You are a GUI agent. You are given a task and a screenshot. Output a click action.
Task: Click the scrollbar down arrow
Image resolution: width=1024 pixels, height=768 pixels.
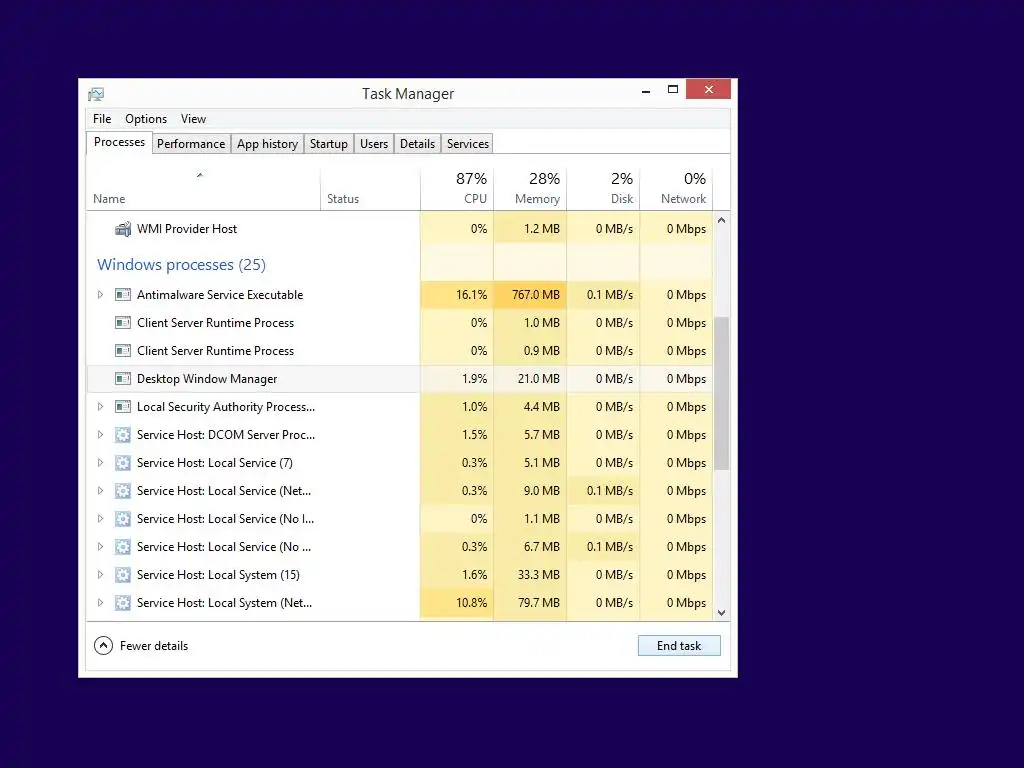[x=722, y=613]
